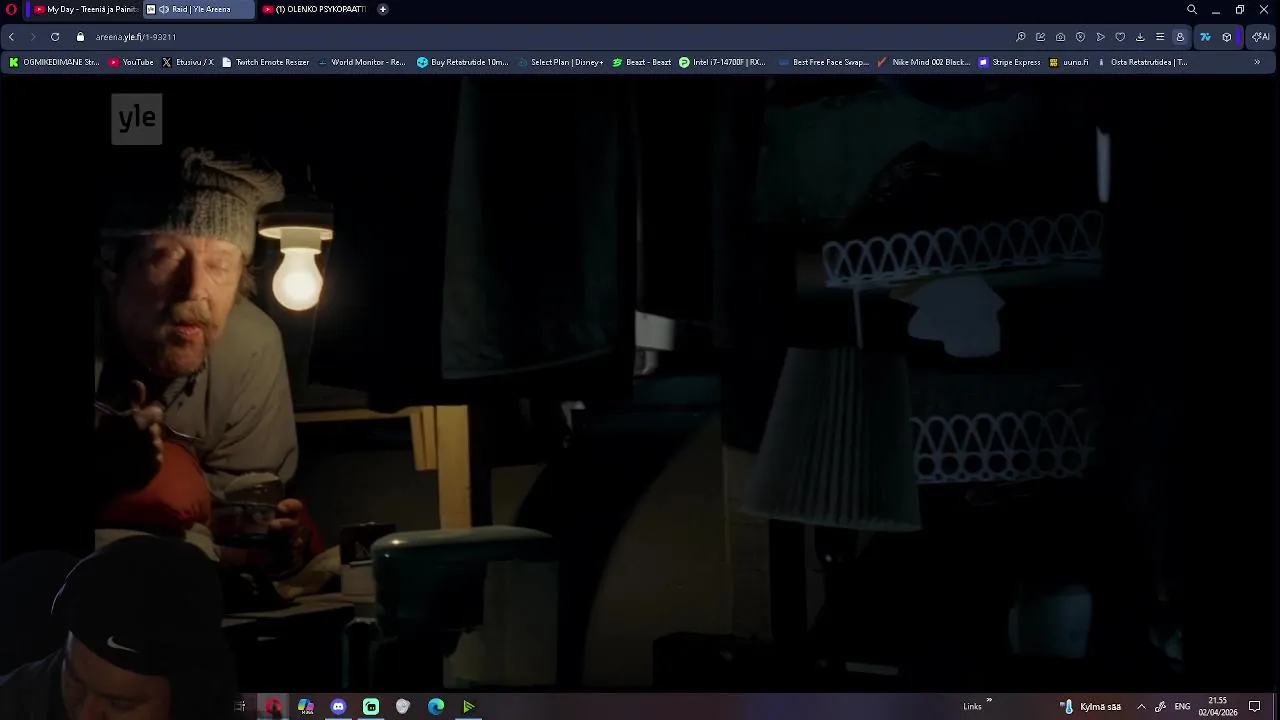Open the AI assistant button
1280x720 pixels.
1260,37
